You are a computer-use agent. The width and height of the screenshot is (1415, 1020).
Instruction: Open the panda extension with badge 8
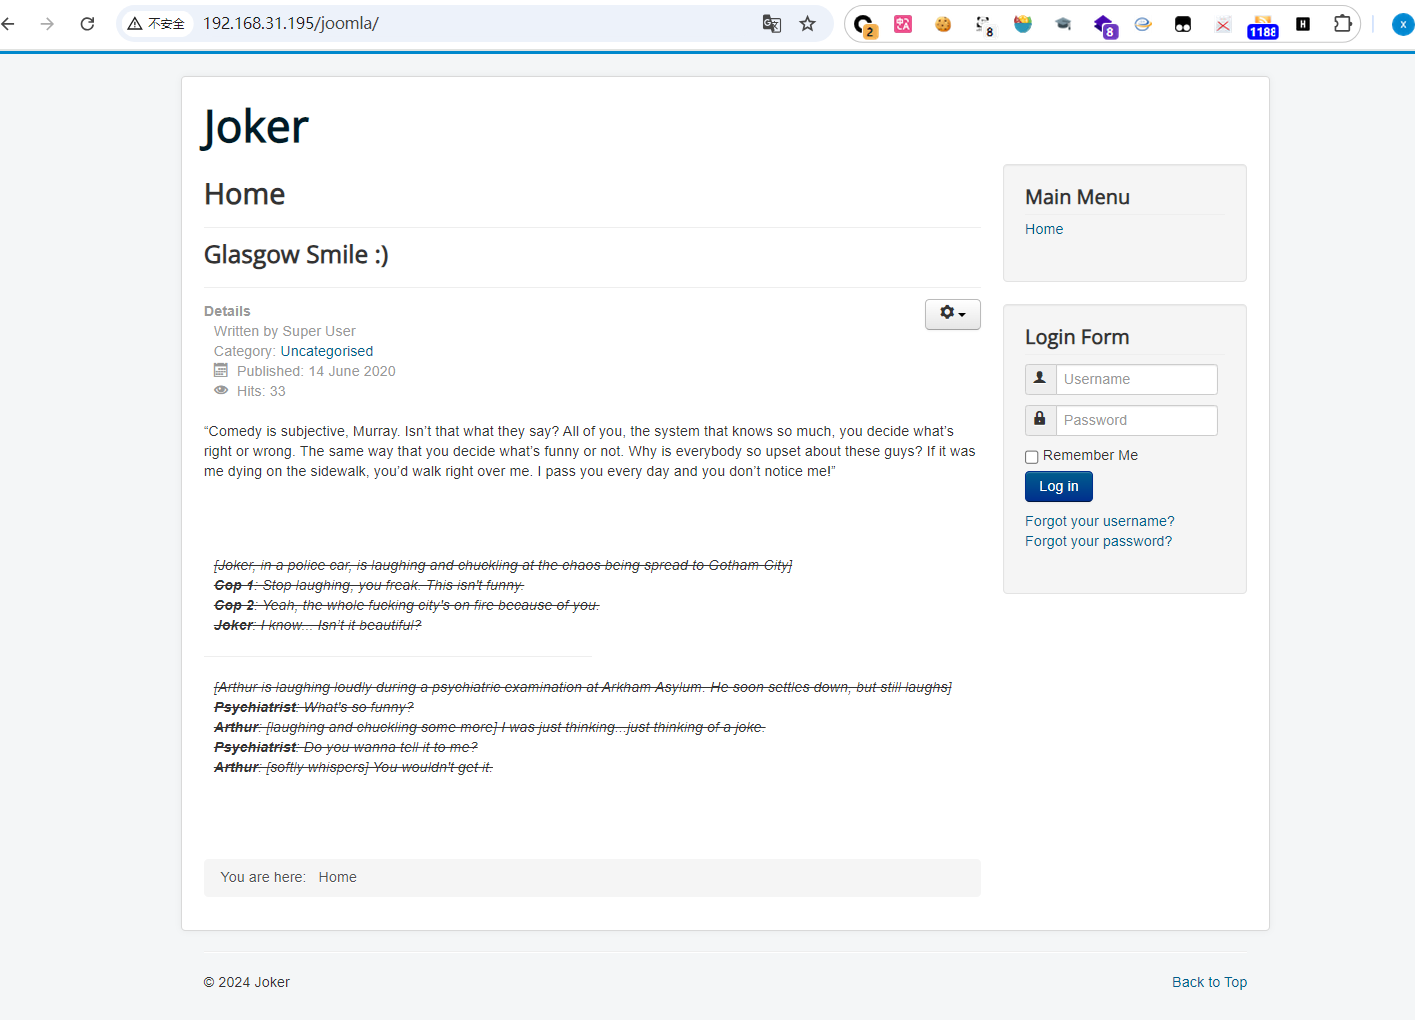coord(984,25)
